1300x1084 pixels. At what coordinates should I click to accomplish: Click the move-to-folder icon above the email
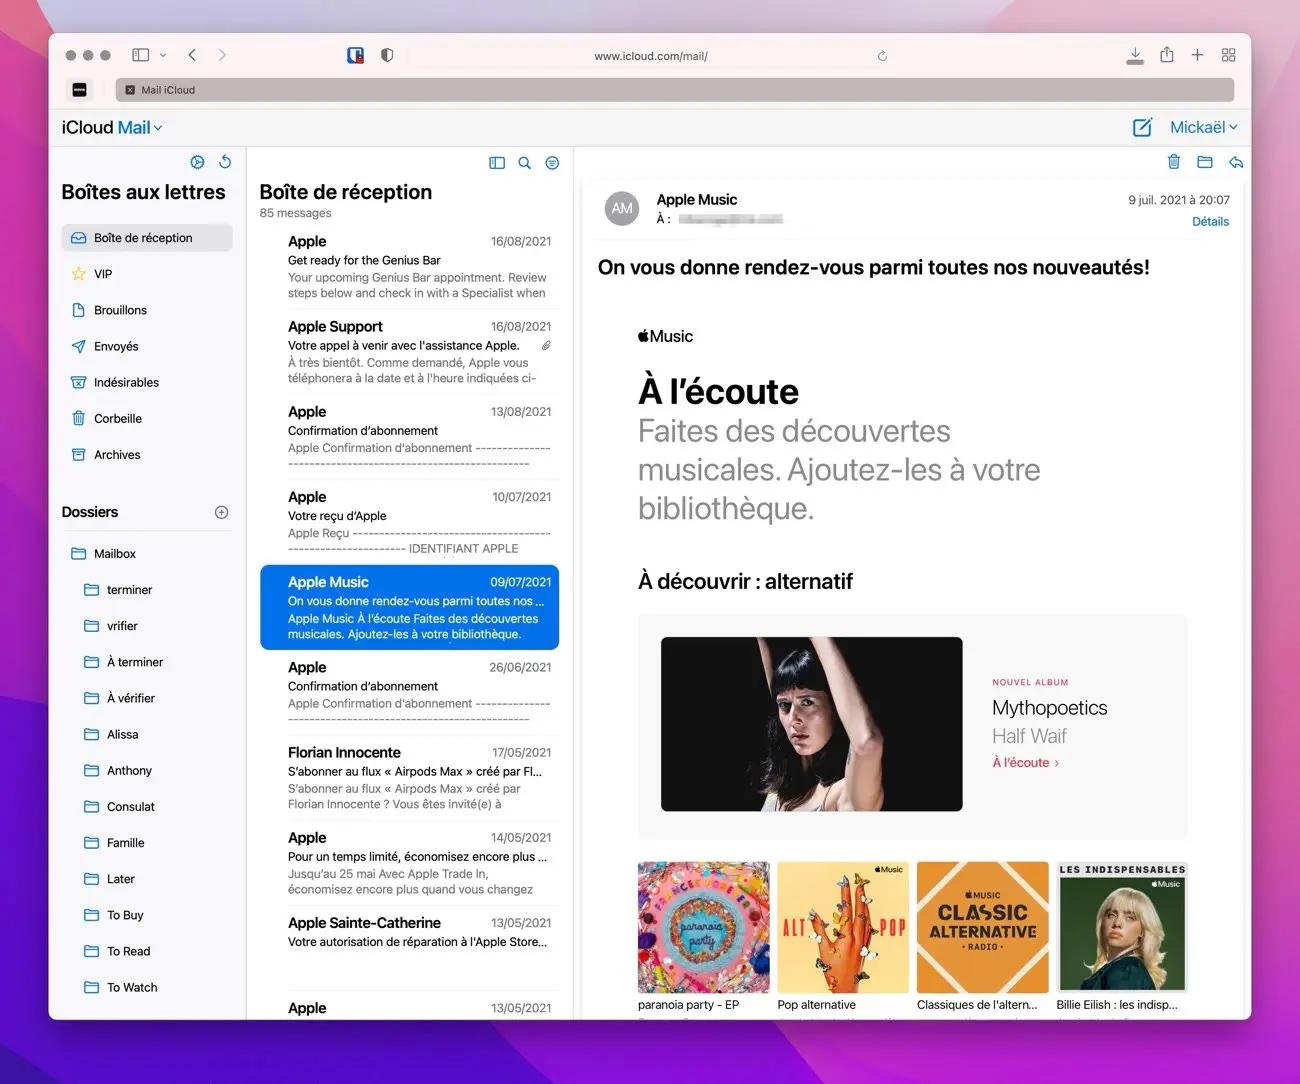tap(1204, 161)
